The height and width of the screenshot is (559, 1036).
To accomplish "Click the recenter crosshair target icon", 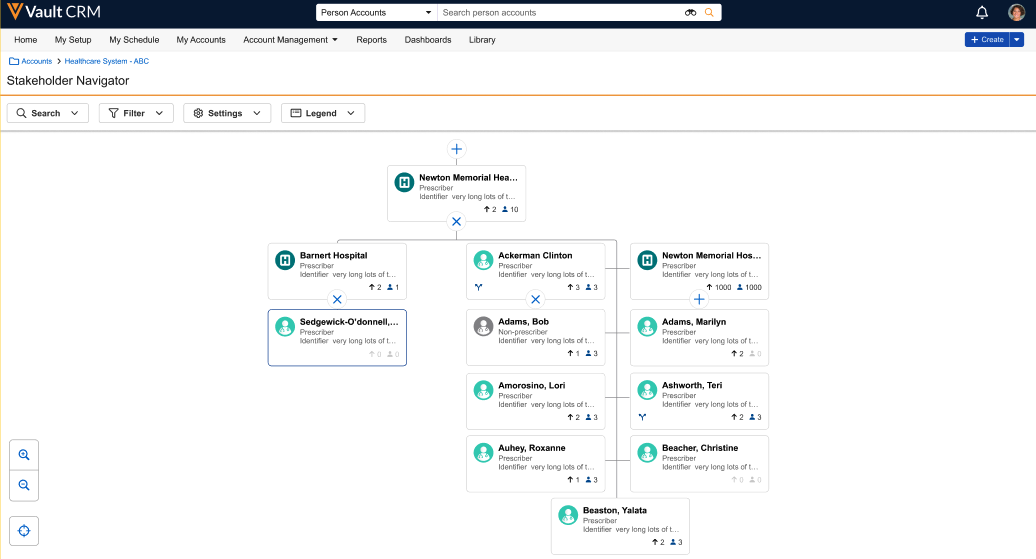I will 24,530.
